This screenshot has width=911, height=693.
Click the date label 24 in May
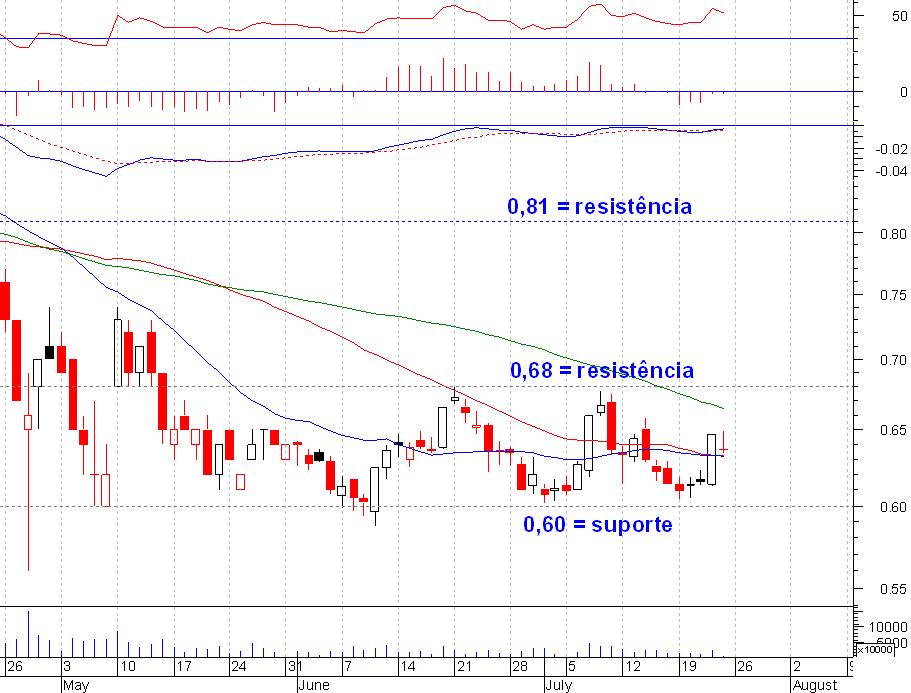[x=239, y=666]
